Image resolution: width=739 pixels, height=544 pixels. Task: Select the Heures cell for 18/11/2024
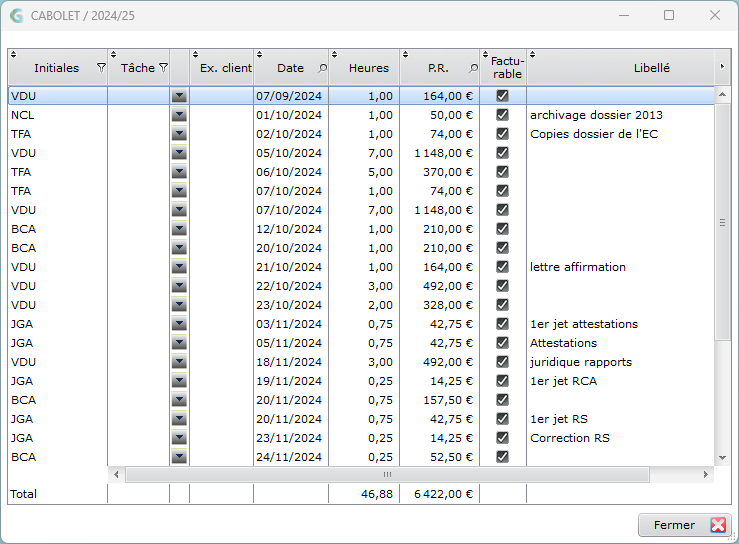[x=364, y=362]
